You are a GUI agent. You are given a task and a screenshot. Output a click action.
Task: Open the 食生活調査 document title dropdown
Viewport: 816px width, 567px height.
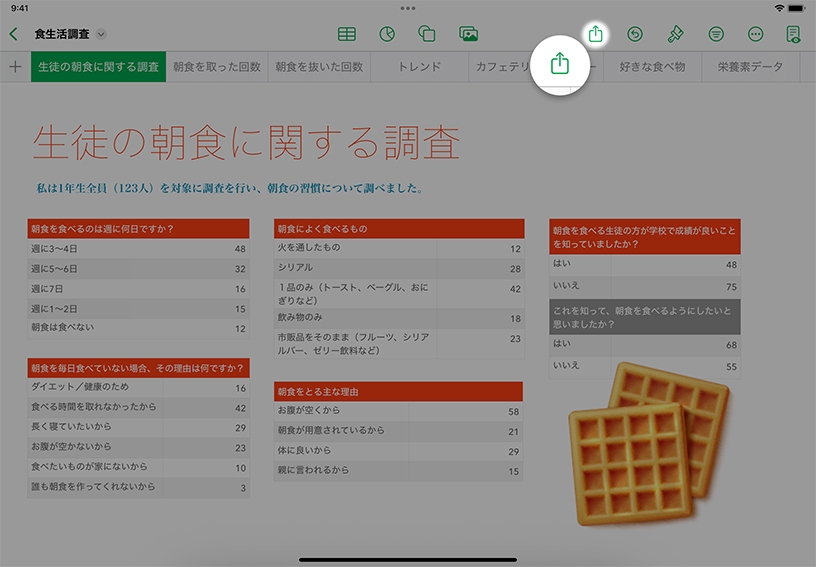101,34
